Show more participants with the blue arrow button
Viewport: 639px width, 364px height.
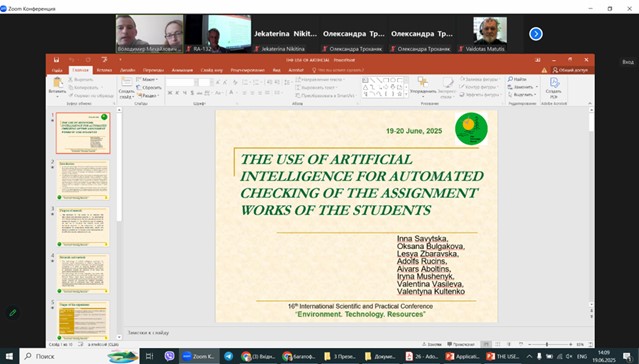pyautogui.click(x=535, y=34)
